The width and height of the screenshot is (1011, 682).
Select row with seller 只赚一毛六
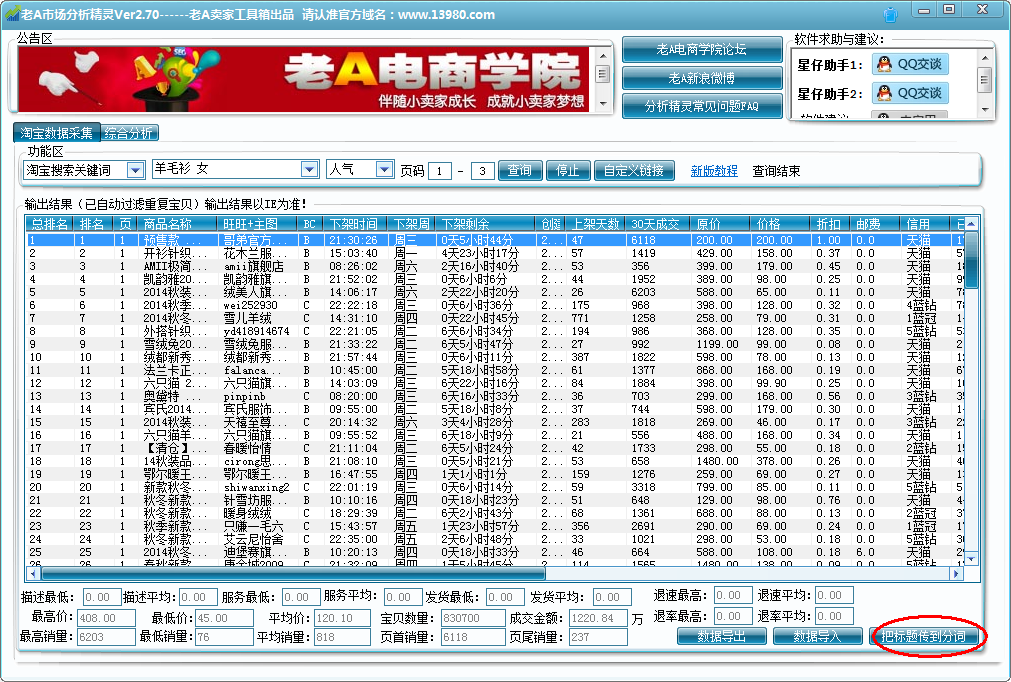click(495, 526)
